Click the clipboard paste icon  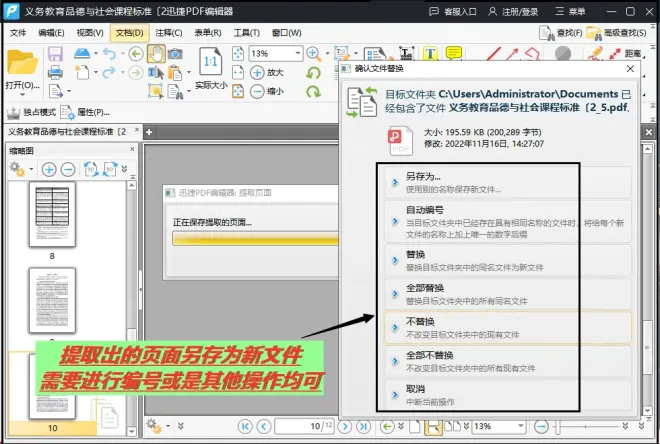tap(175, 73)
